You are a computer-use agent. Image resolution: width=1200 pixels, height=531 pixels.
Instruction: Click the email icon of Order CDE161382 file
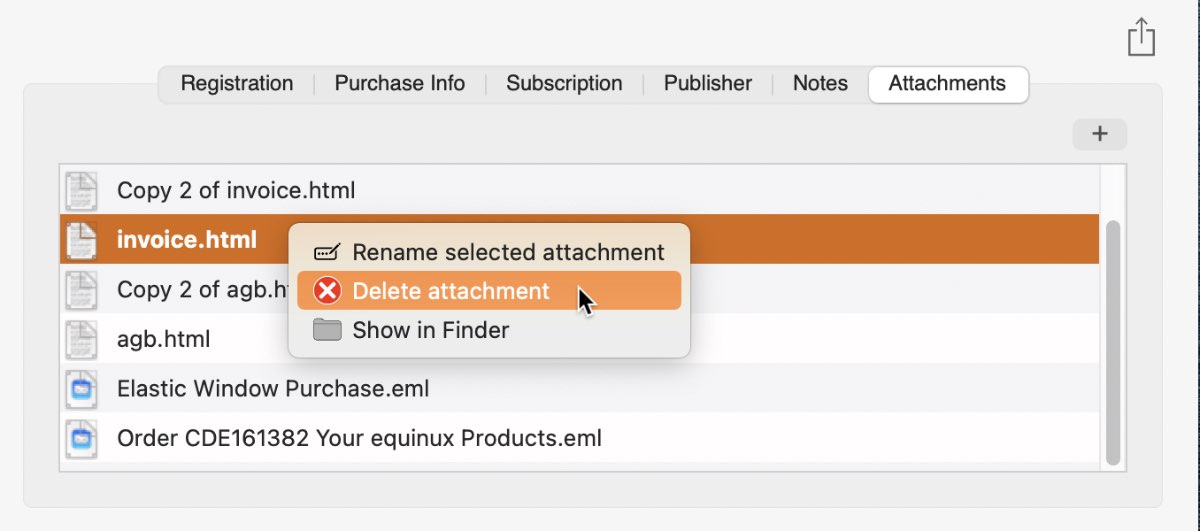point(81,438)
